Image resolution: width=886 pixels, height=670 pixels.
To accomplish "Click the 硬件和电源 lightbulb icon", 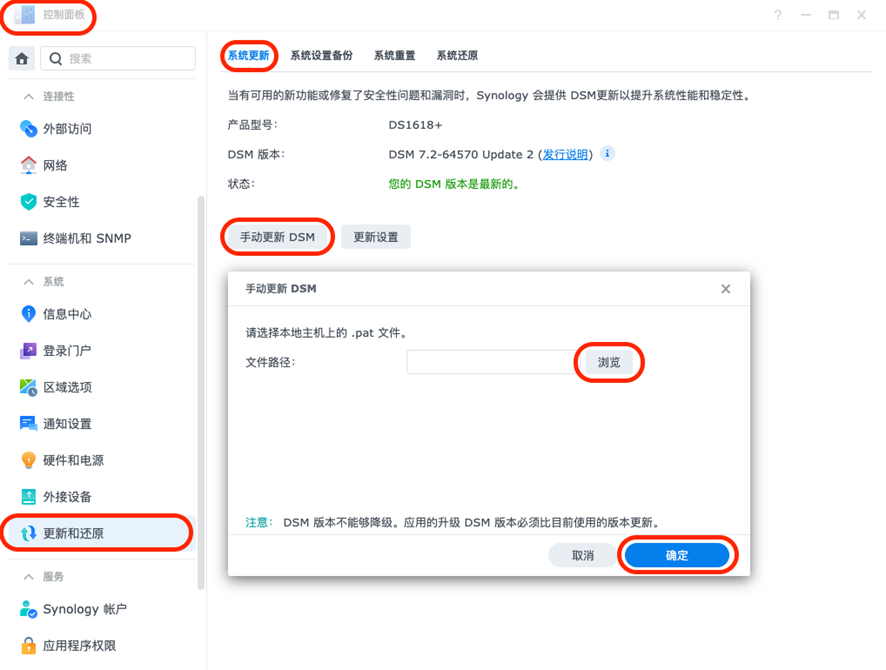I will 29,460.
